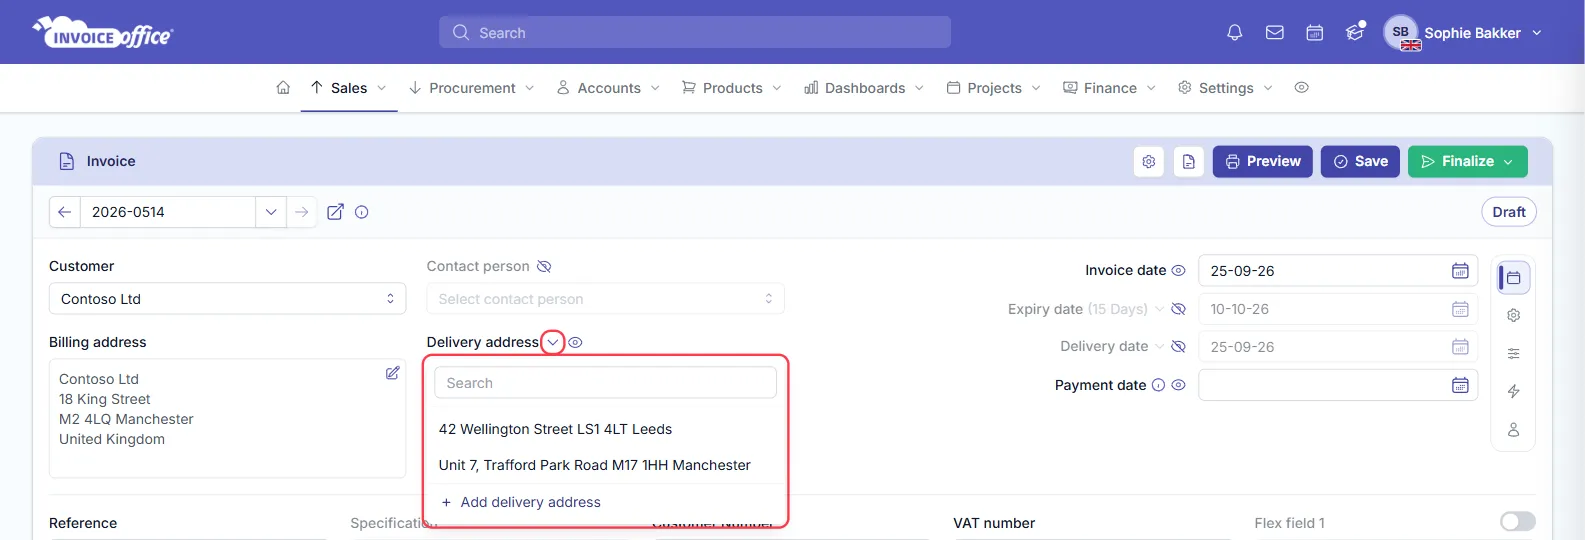Open the Projects menu
The width and height of the screenshot is (1585, 540).
pyautogui.click(x=994, y=88)
